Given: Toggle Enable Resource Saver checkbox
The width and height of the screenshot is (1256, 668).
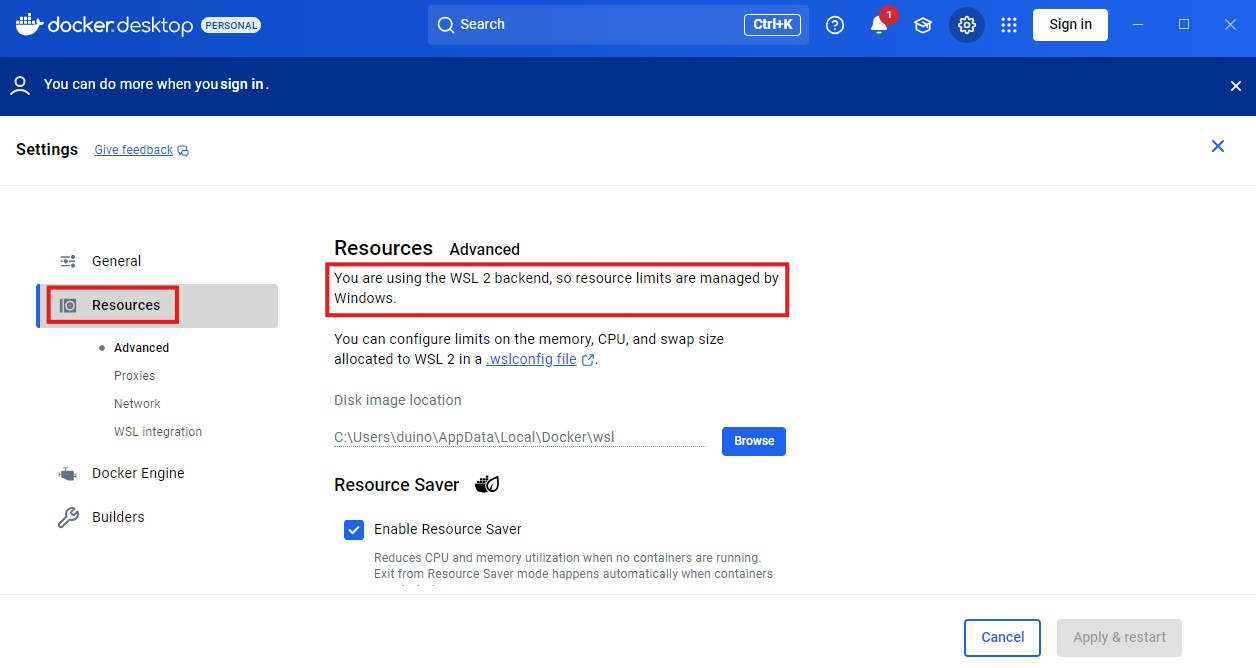Looking at the screenshot, I should coord(354,529).
